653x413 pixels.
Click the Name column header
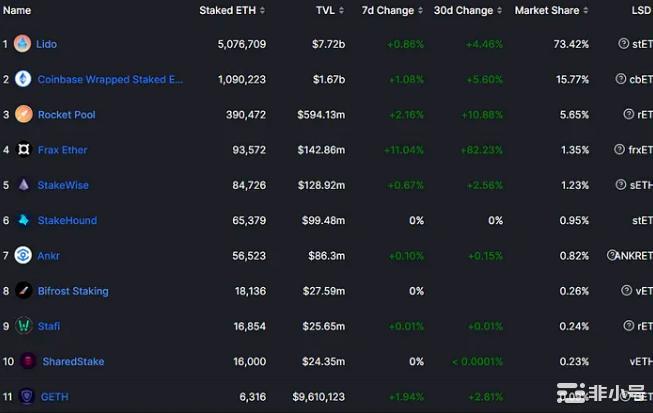coord(17,10)
